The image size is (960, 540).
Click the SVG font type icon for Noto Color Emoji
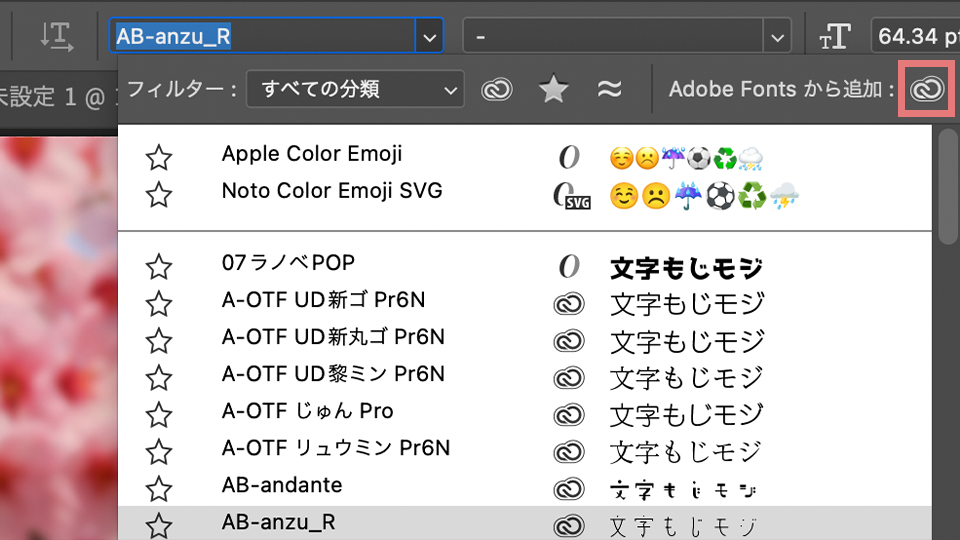click(x=571, y=195)
